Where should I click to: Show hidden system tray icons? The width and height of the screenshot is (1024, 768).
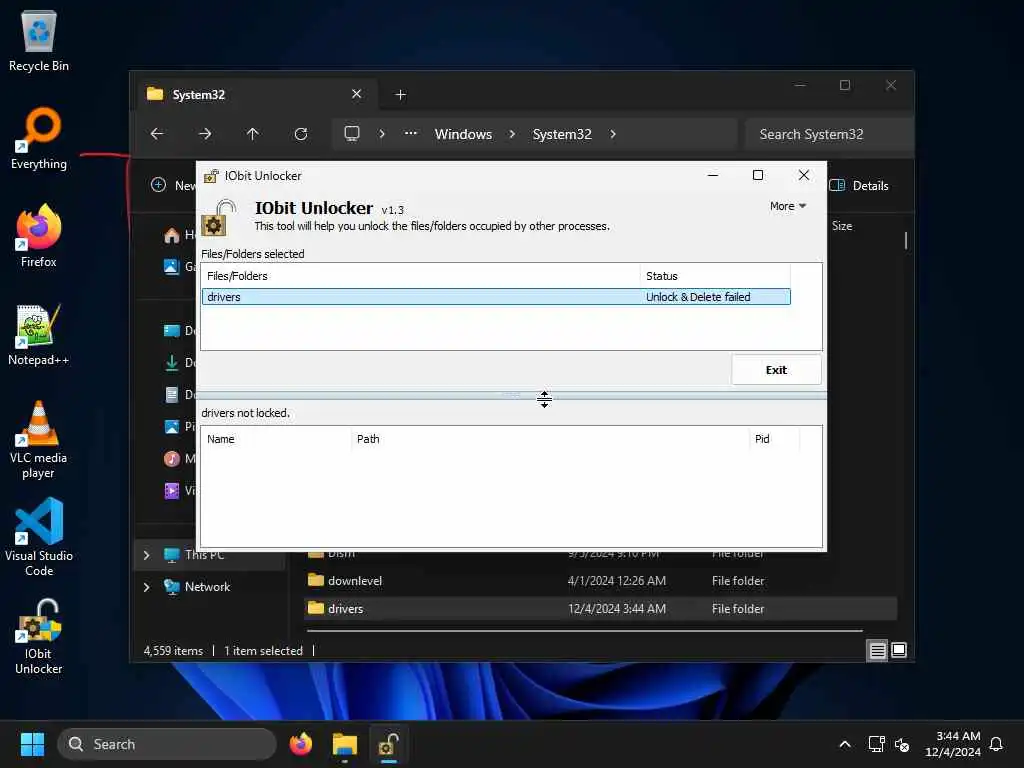point(844,744)
